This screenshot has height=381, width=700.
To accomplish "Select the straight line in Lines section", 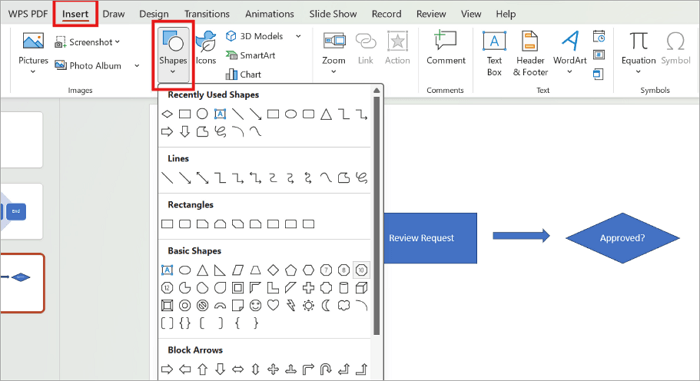I will pyautogui.click(x=167, y=178).
